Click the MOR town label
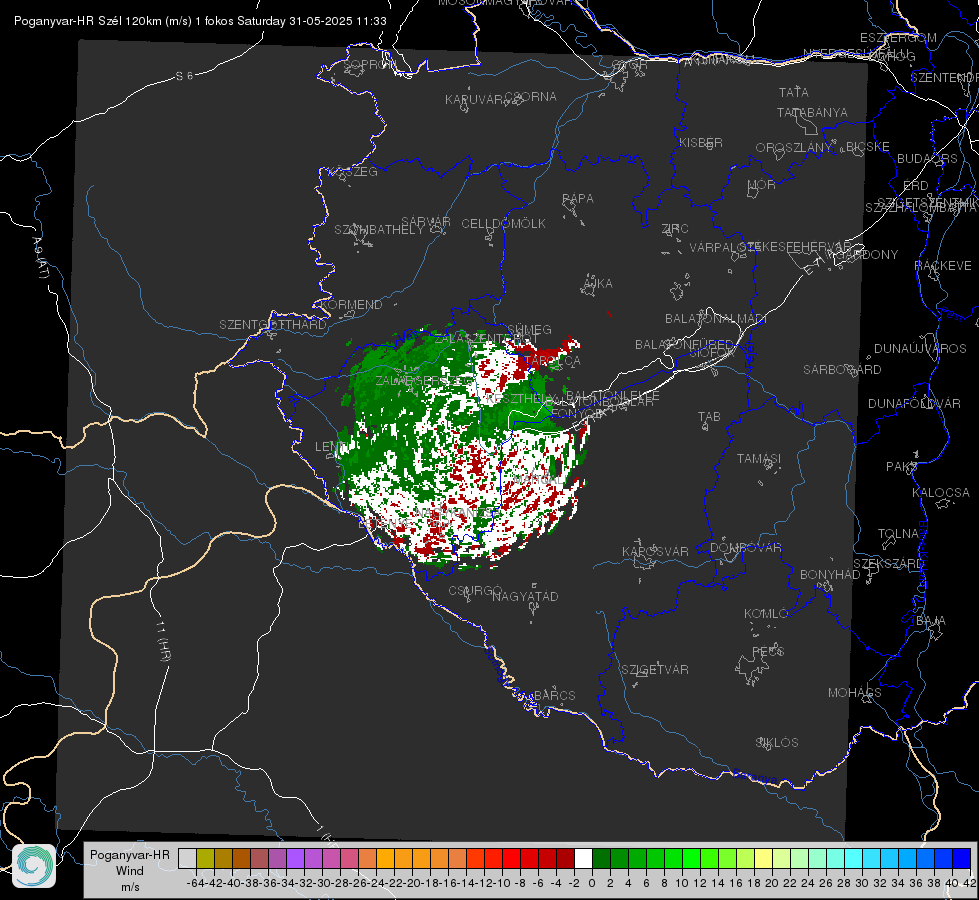Image resolution: width=979 pixels, height=900 pixels. [x=762, y=185]
